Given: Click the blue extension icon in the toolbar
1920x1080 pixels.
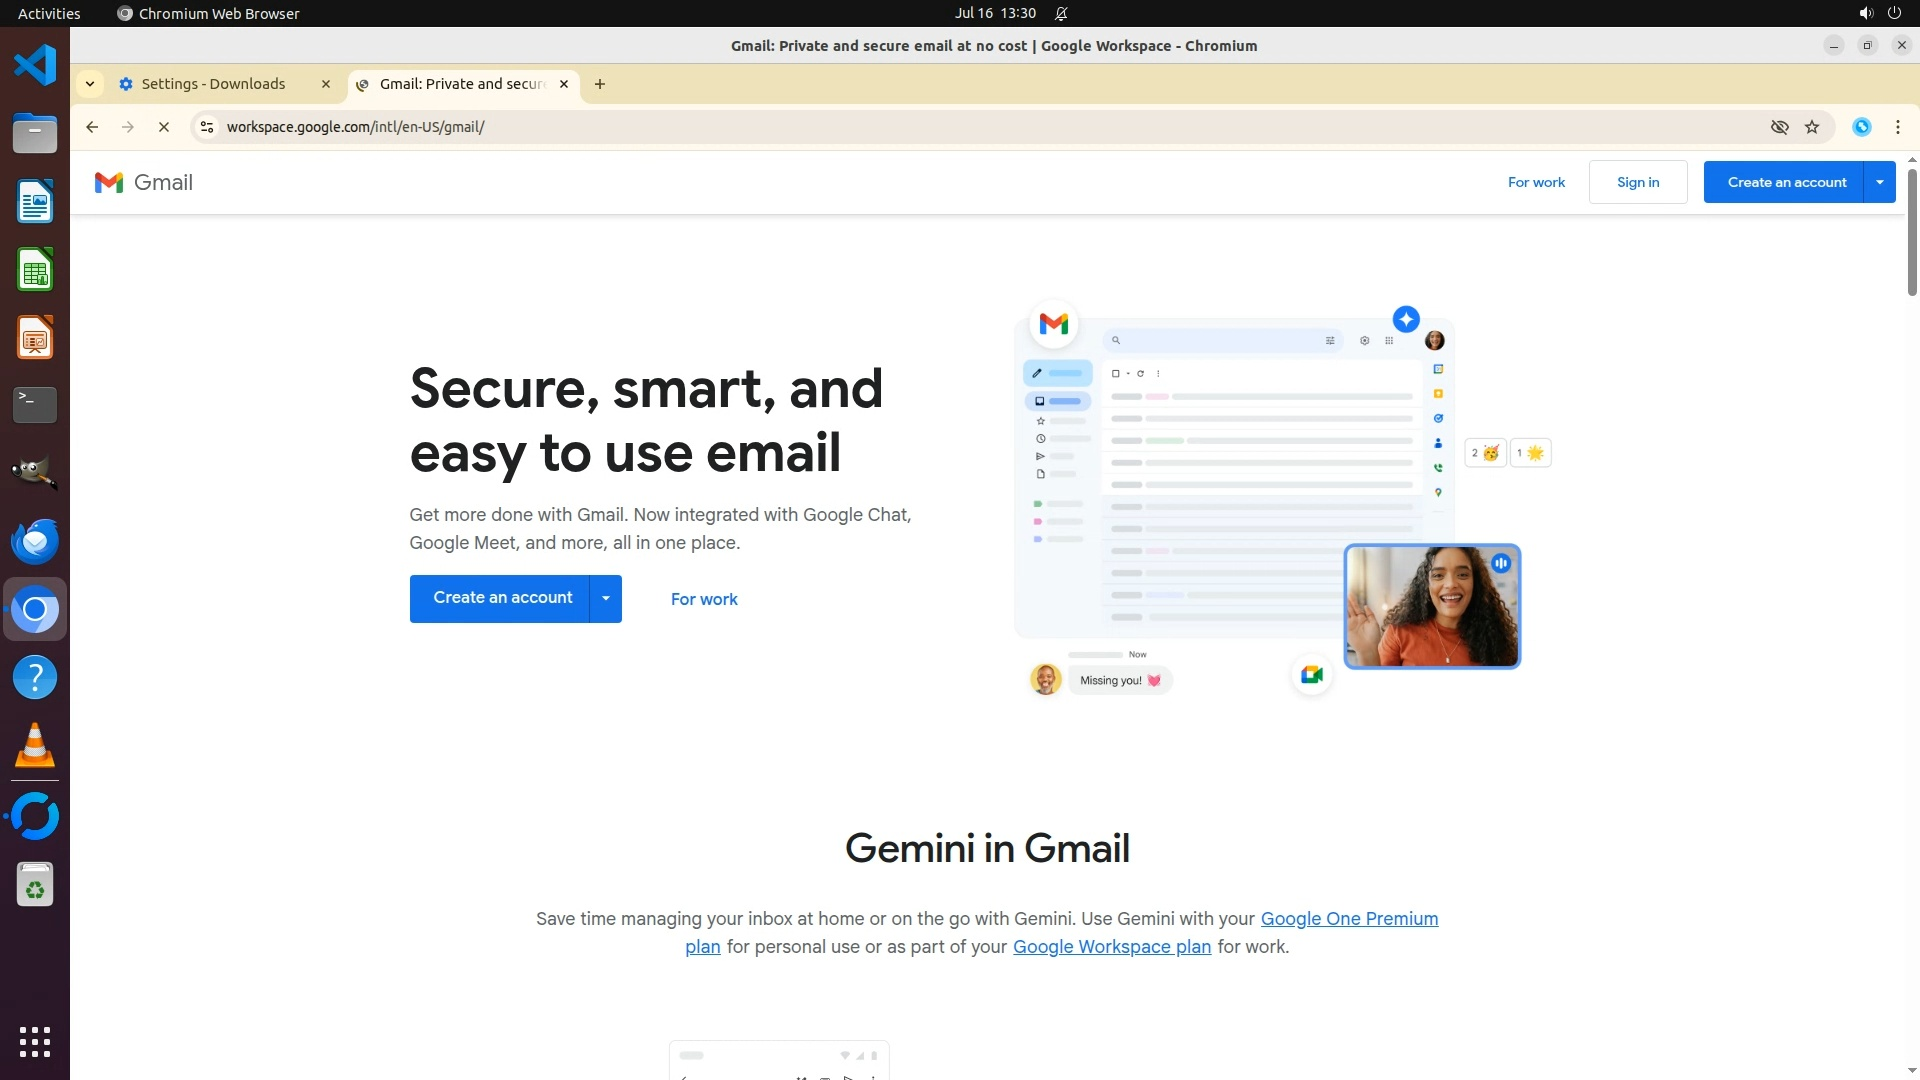Looking at the screenshot, I should point(1861,127).
